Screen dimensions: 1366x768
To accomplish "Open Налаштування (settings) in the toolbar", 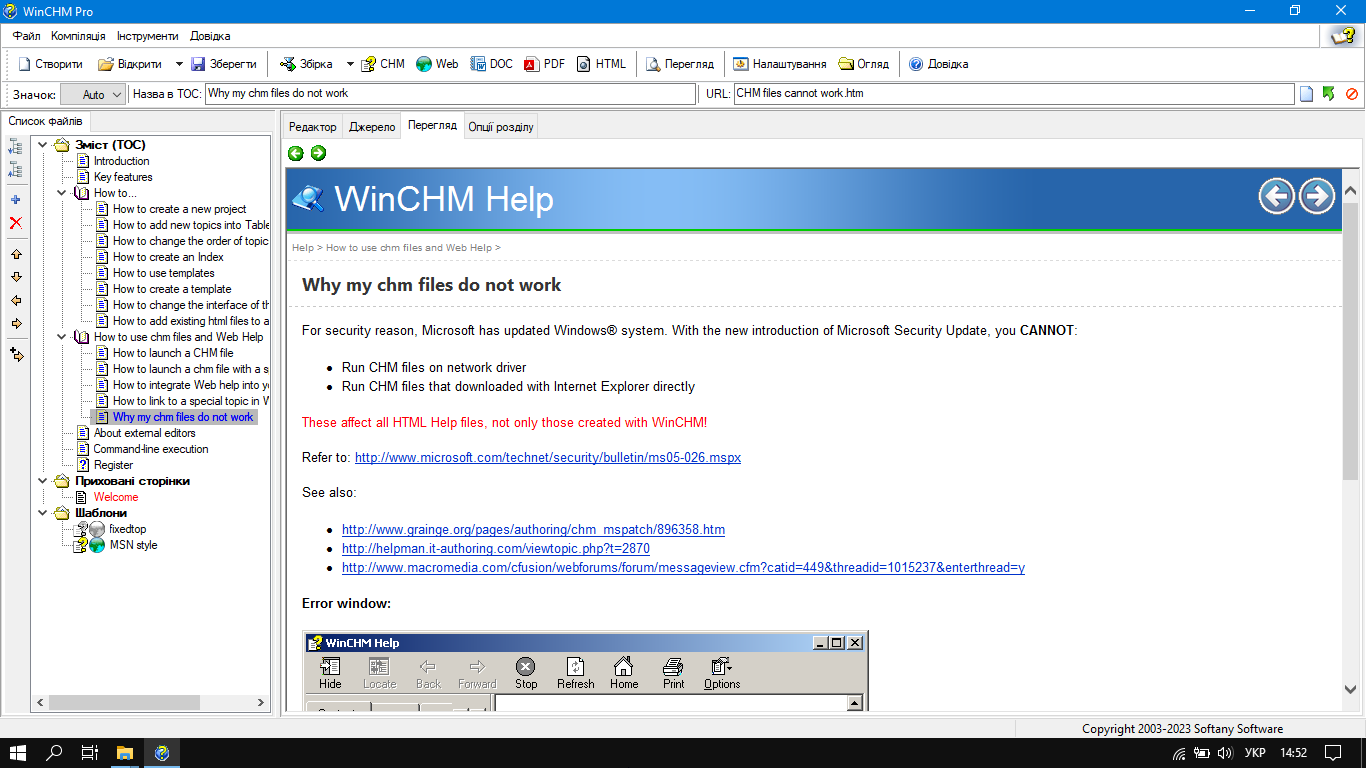I will tap(780, 64).
